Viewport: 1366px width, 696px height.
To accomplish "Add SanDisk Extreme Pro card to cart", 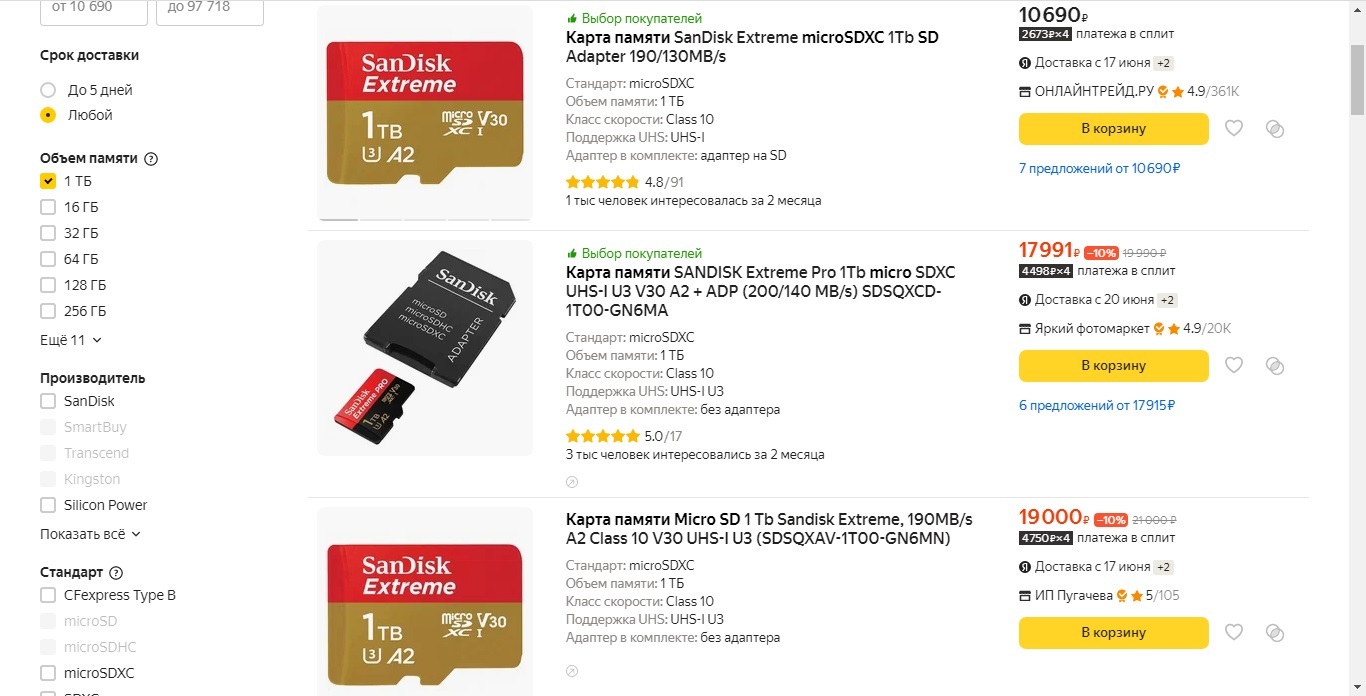I will tap(1113, 366).
